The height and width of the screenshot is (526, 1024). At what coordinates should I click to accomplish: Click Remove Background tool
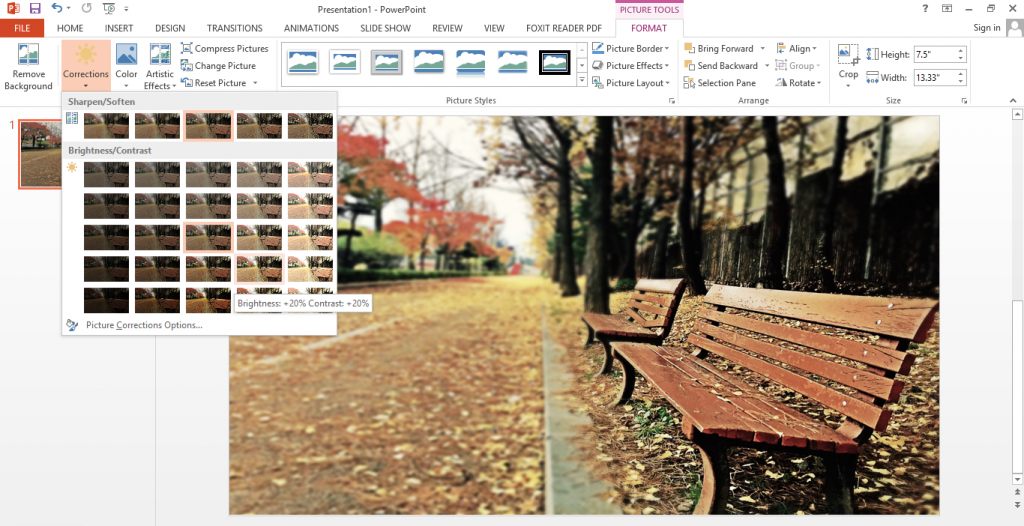coord(28,67)
